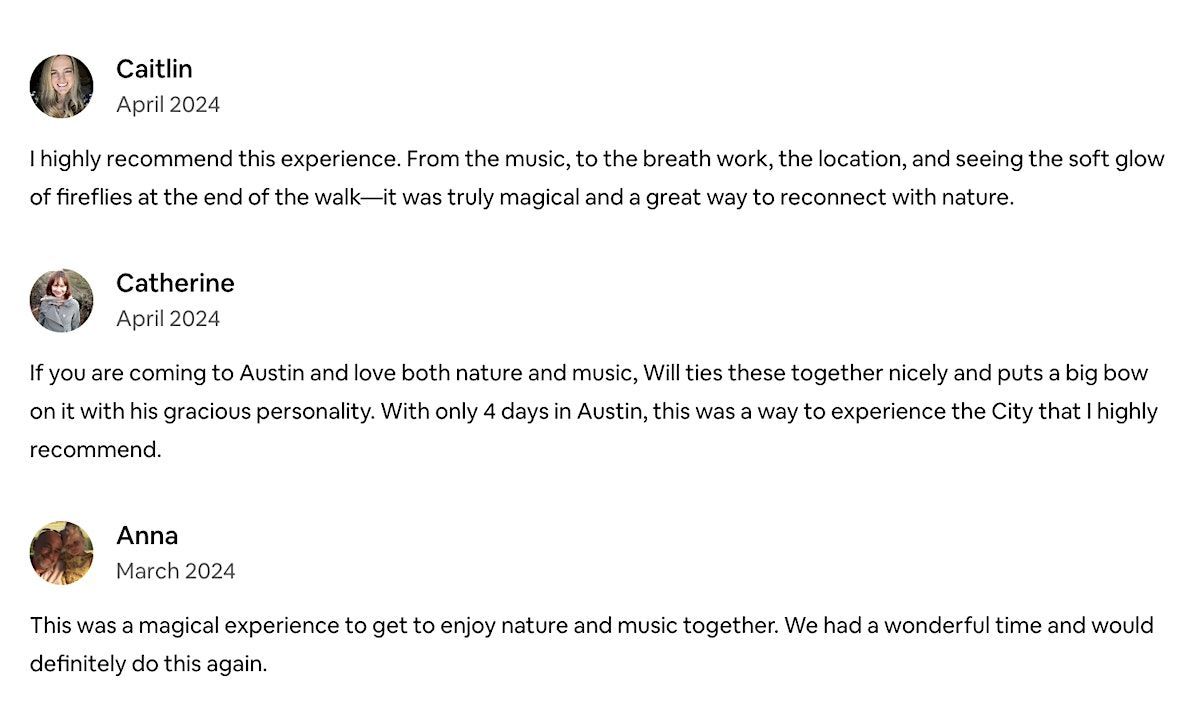Click April 2024 date under Caitlin

click(x=168, y=105)
